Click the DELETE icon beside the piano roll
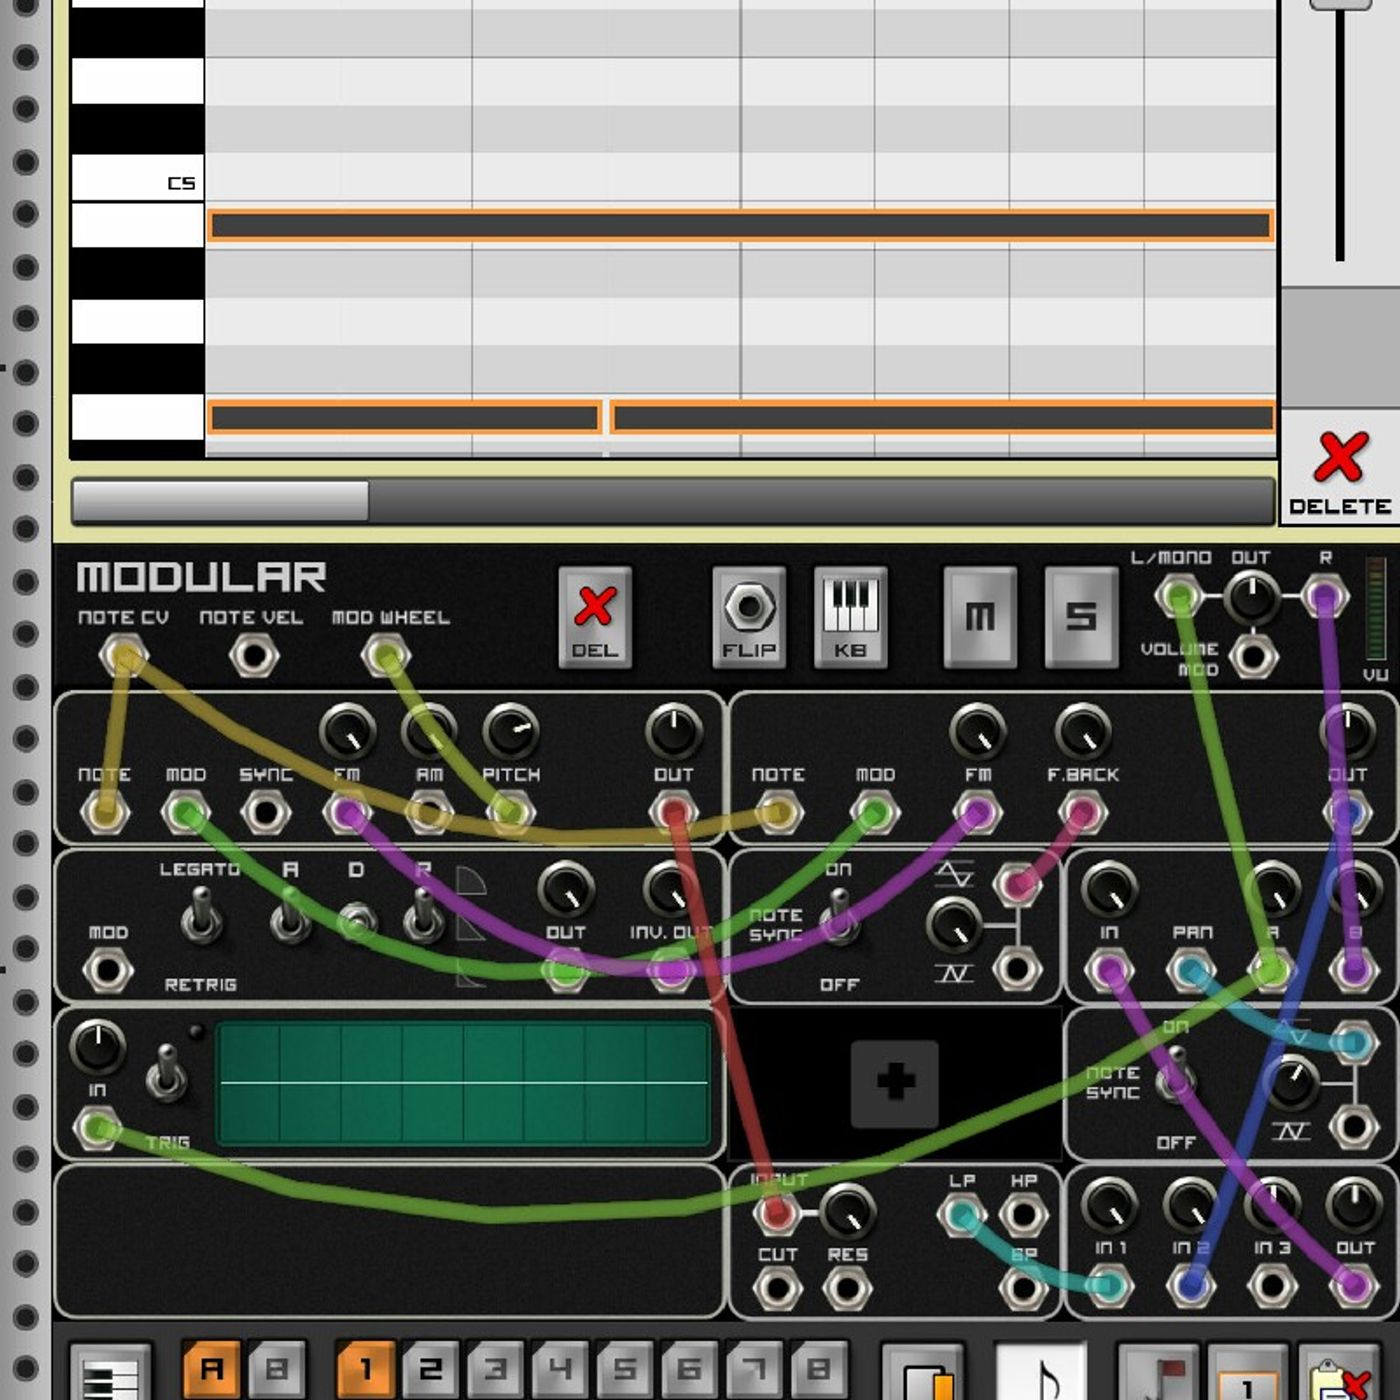The width and height of the screenshot is (1400, 1400). (x=1339, y=470)
